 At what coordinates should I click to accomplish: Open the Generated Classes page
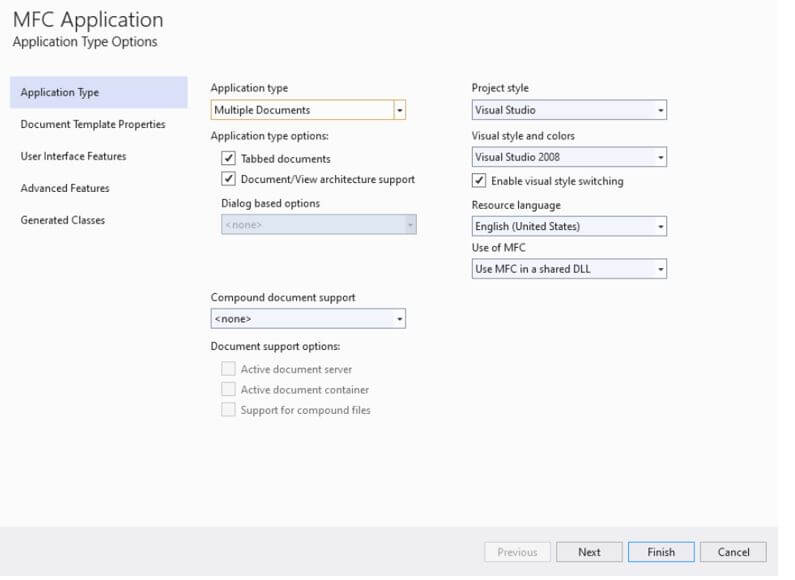click(x=62, y=221)
